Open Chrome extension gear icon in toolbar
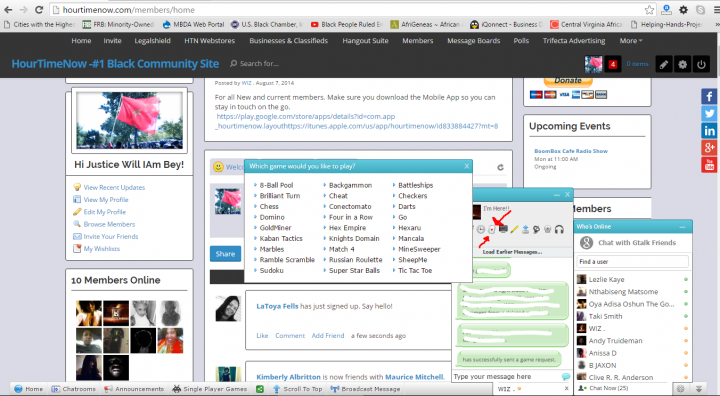The height and width of the screenshot is (396, 720). [683, 10]
